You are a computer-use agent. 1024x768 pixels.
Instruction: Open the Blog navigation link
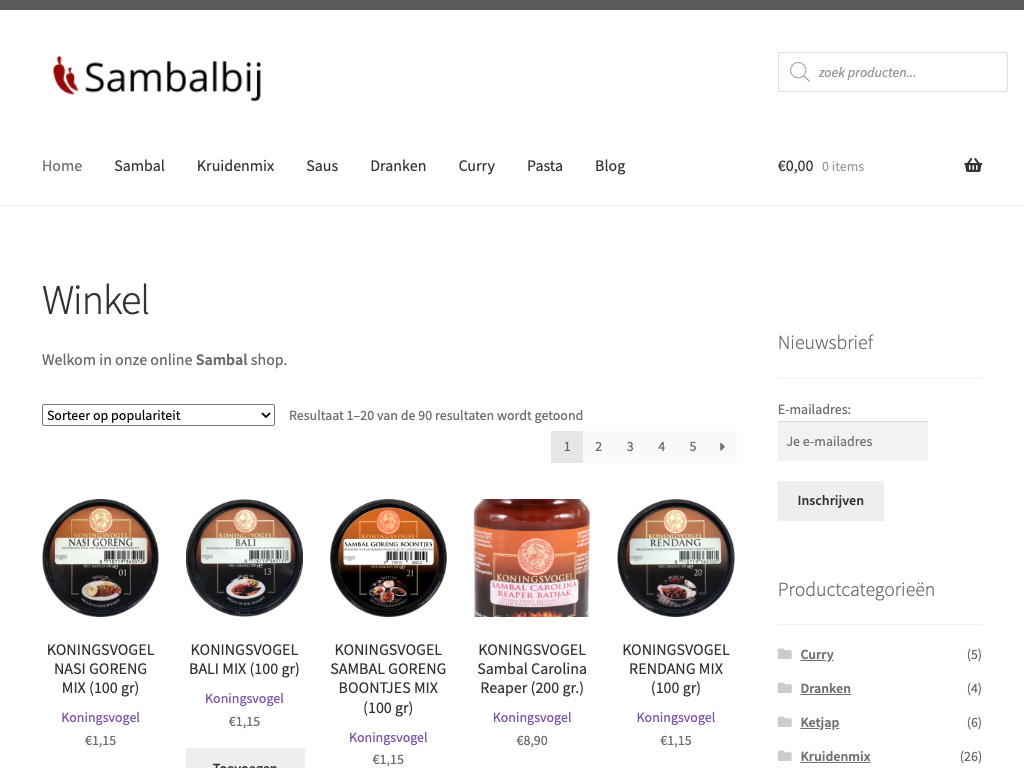tap(610, 166)
